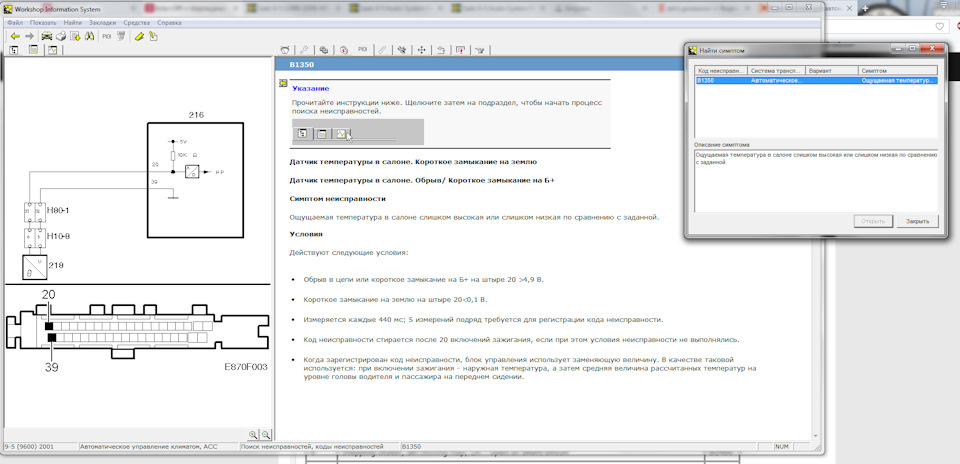
Task: Click the heart favorite icon in browser
Action: coord(940,26)
